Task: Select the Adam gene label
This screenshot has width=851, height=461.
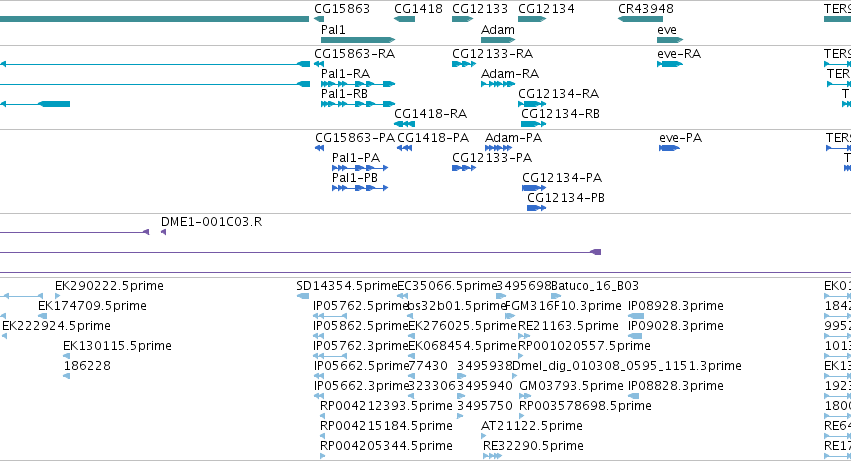Action: pyautogui.click(x=498, y=29)
